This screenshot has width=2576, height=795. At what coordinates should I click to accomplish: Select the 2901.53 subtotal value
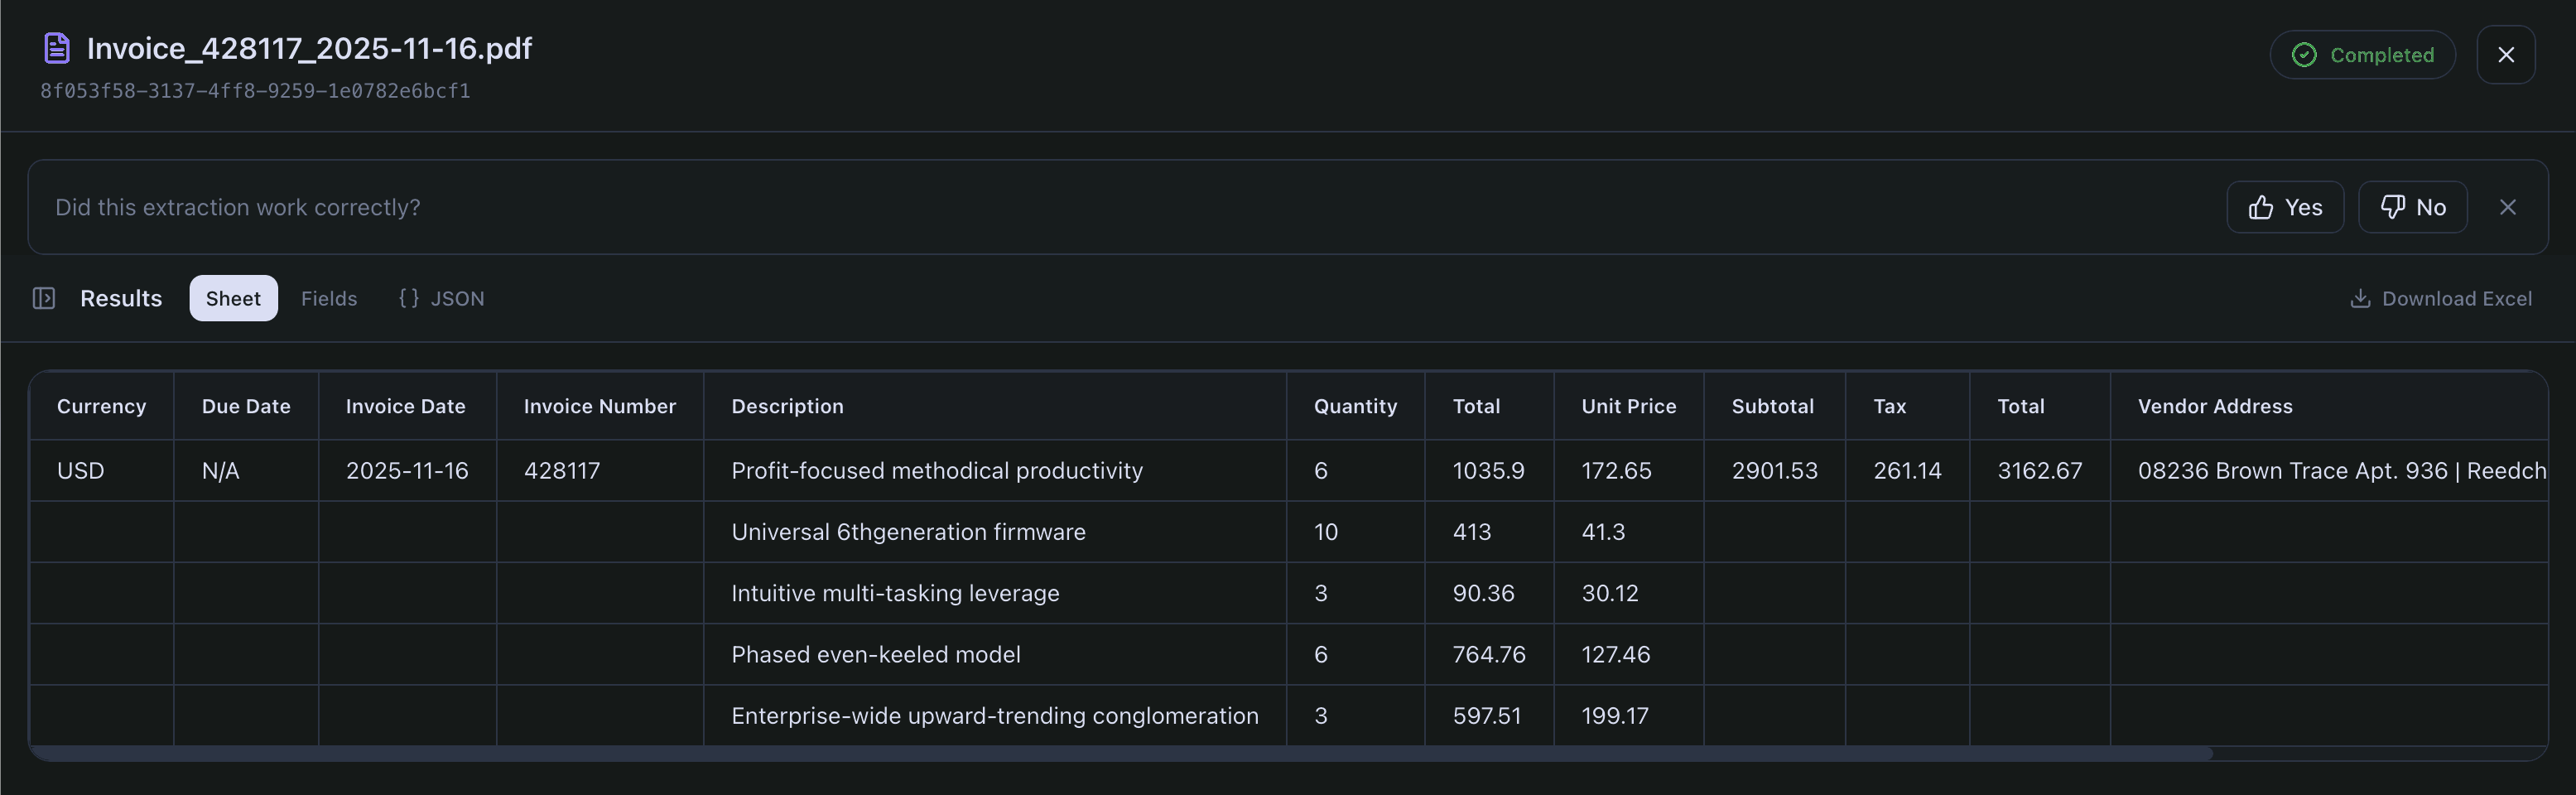click(x=1774, y=470)
